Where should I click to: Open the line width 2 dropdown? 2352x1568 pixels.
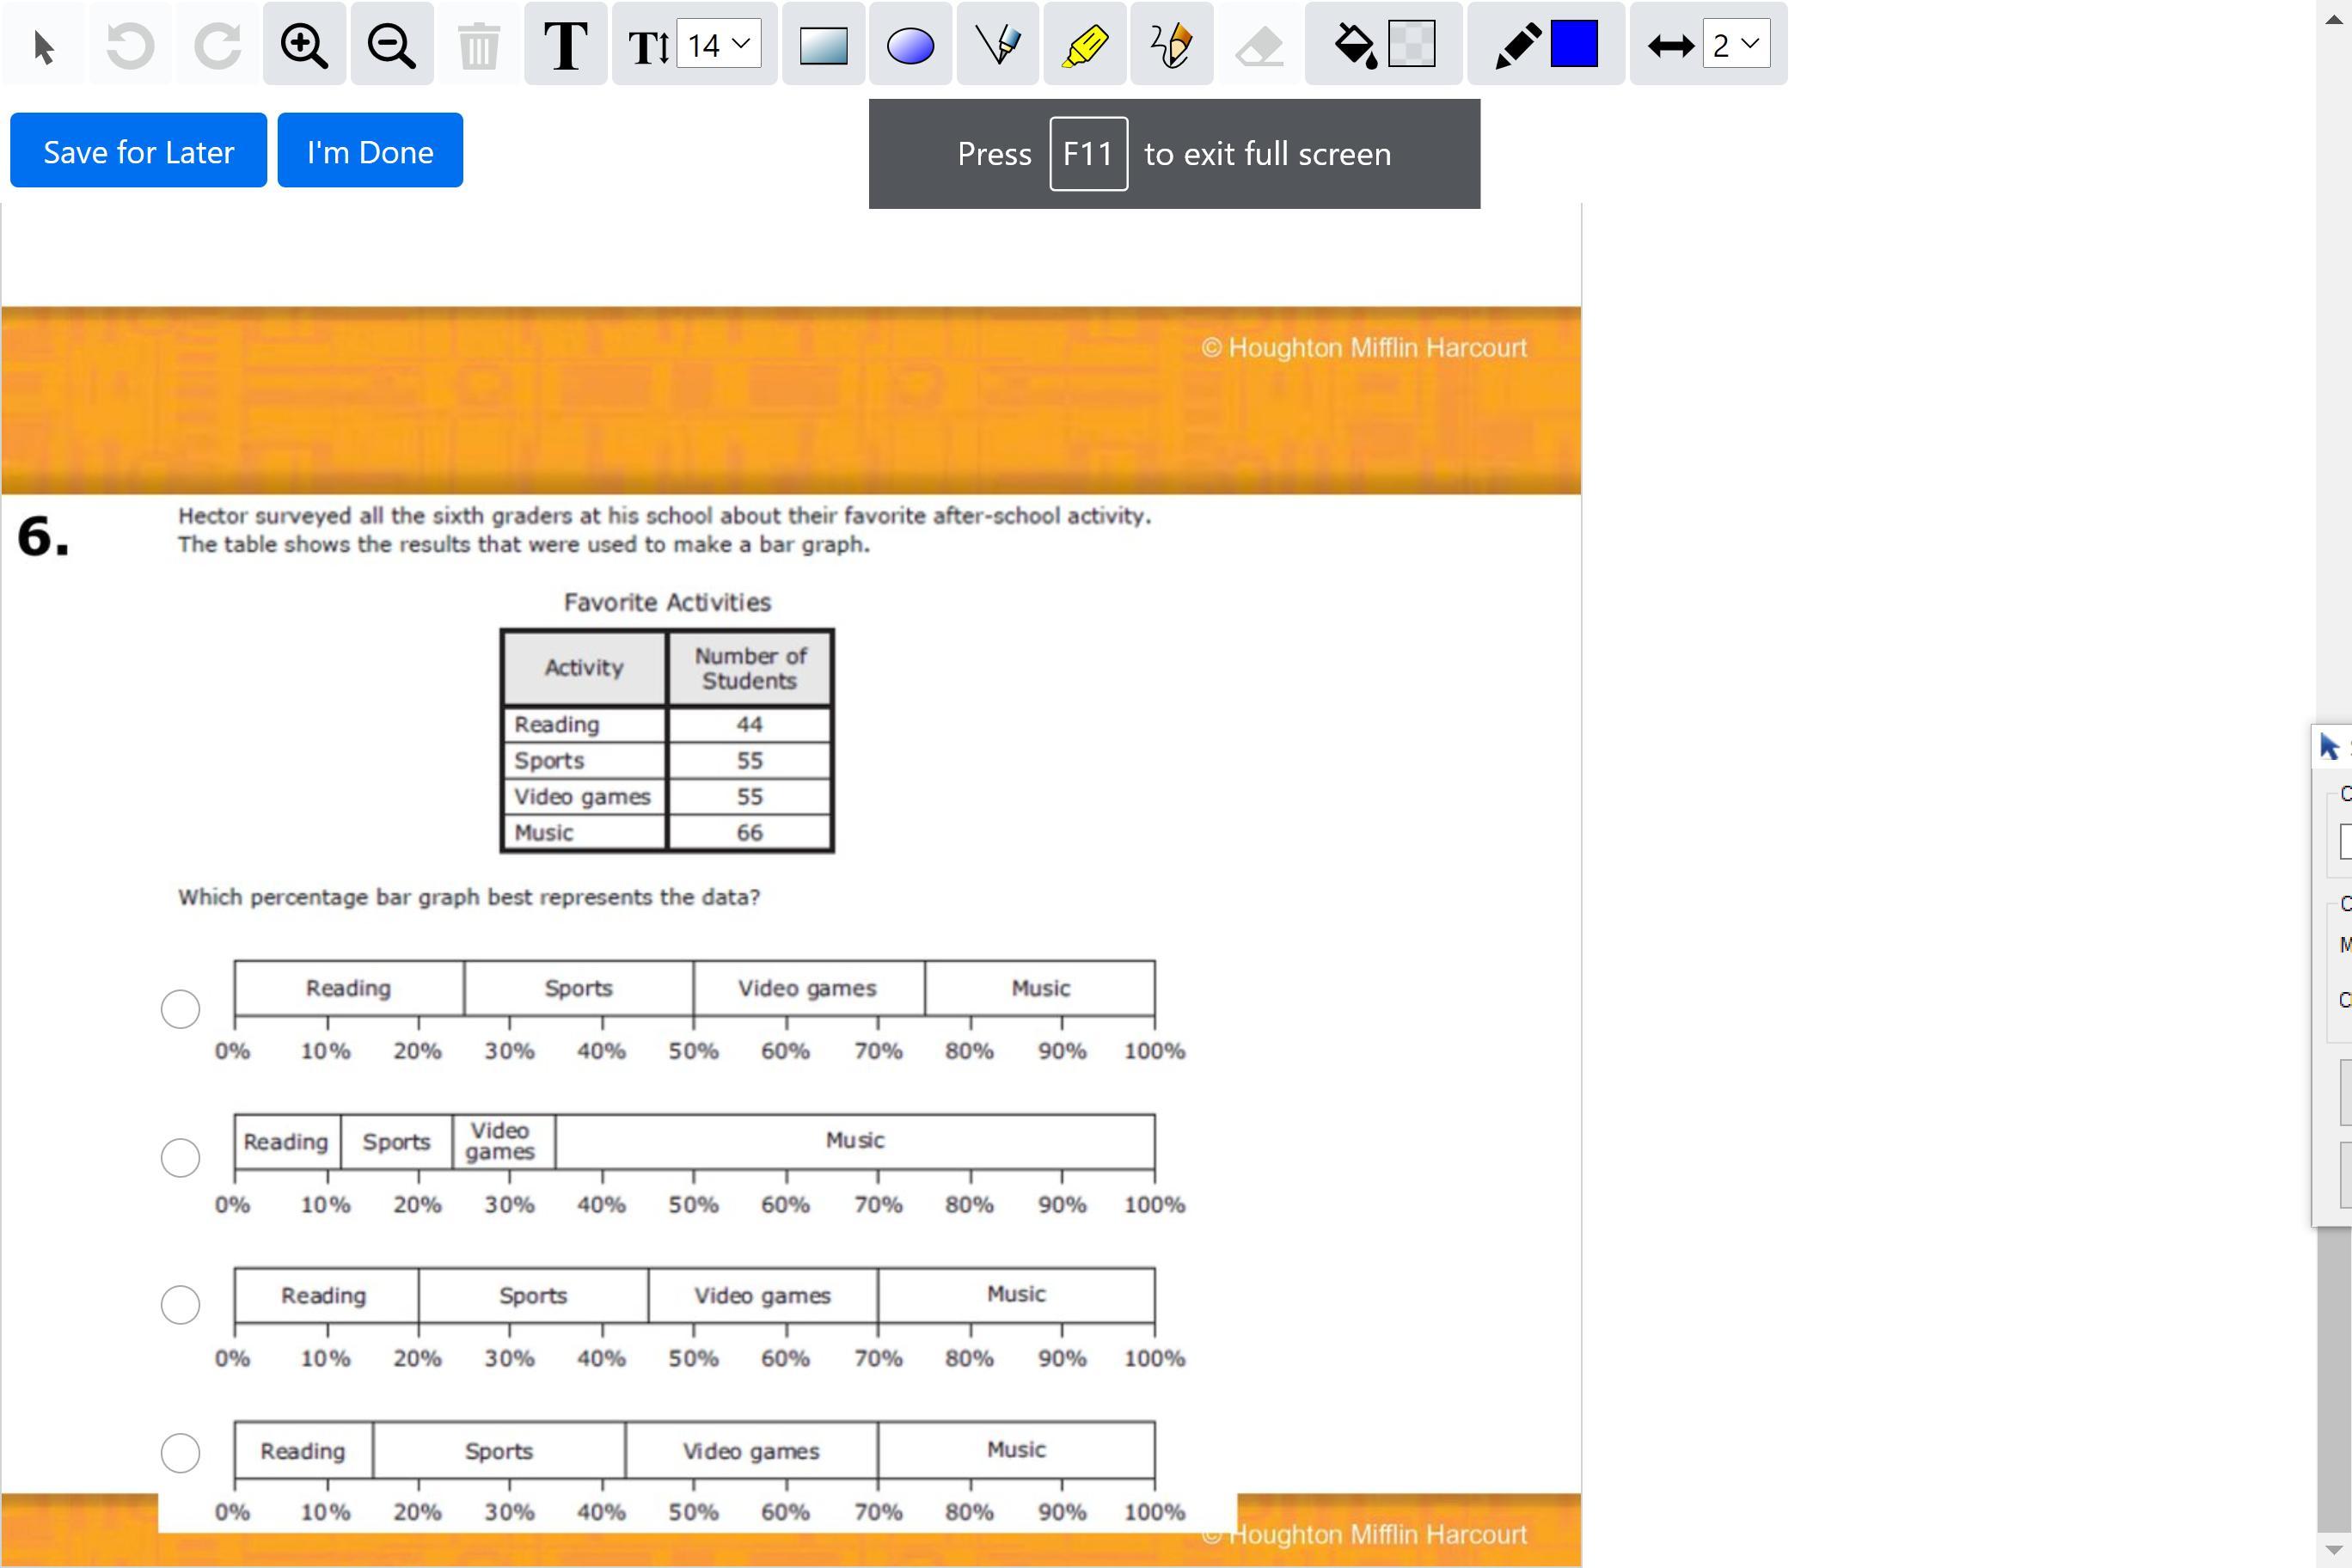click(x=1736, y=44)
